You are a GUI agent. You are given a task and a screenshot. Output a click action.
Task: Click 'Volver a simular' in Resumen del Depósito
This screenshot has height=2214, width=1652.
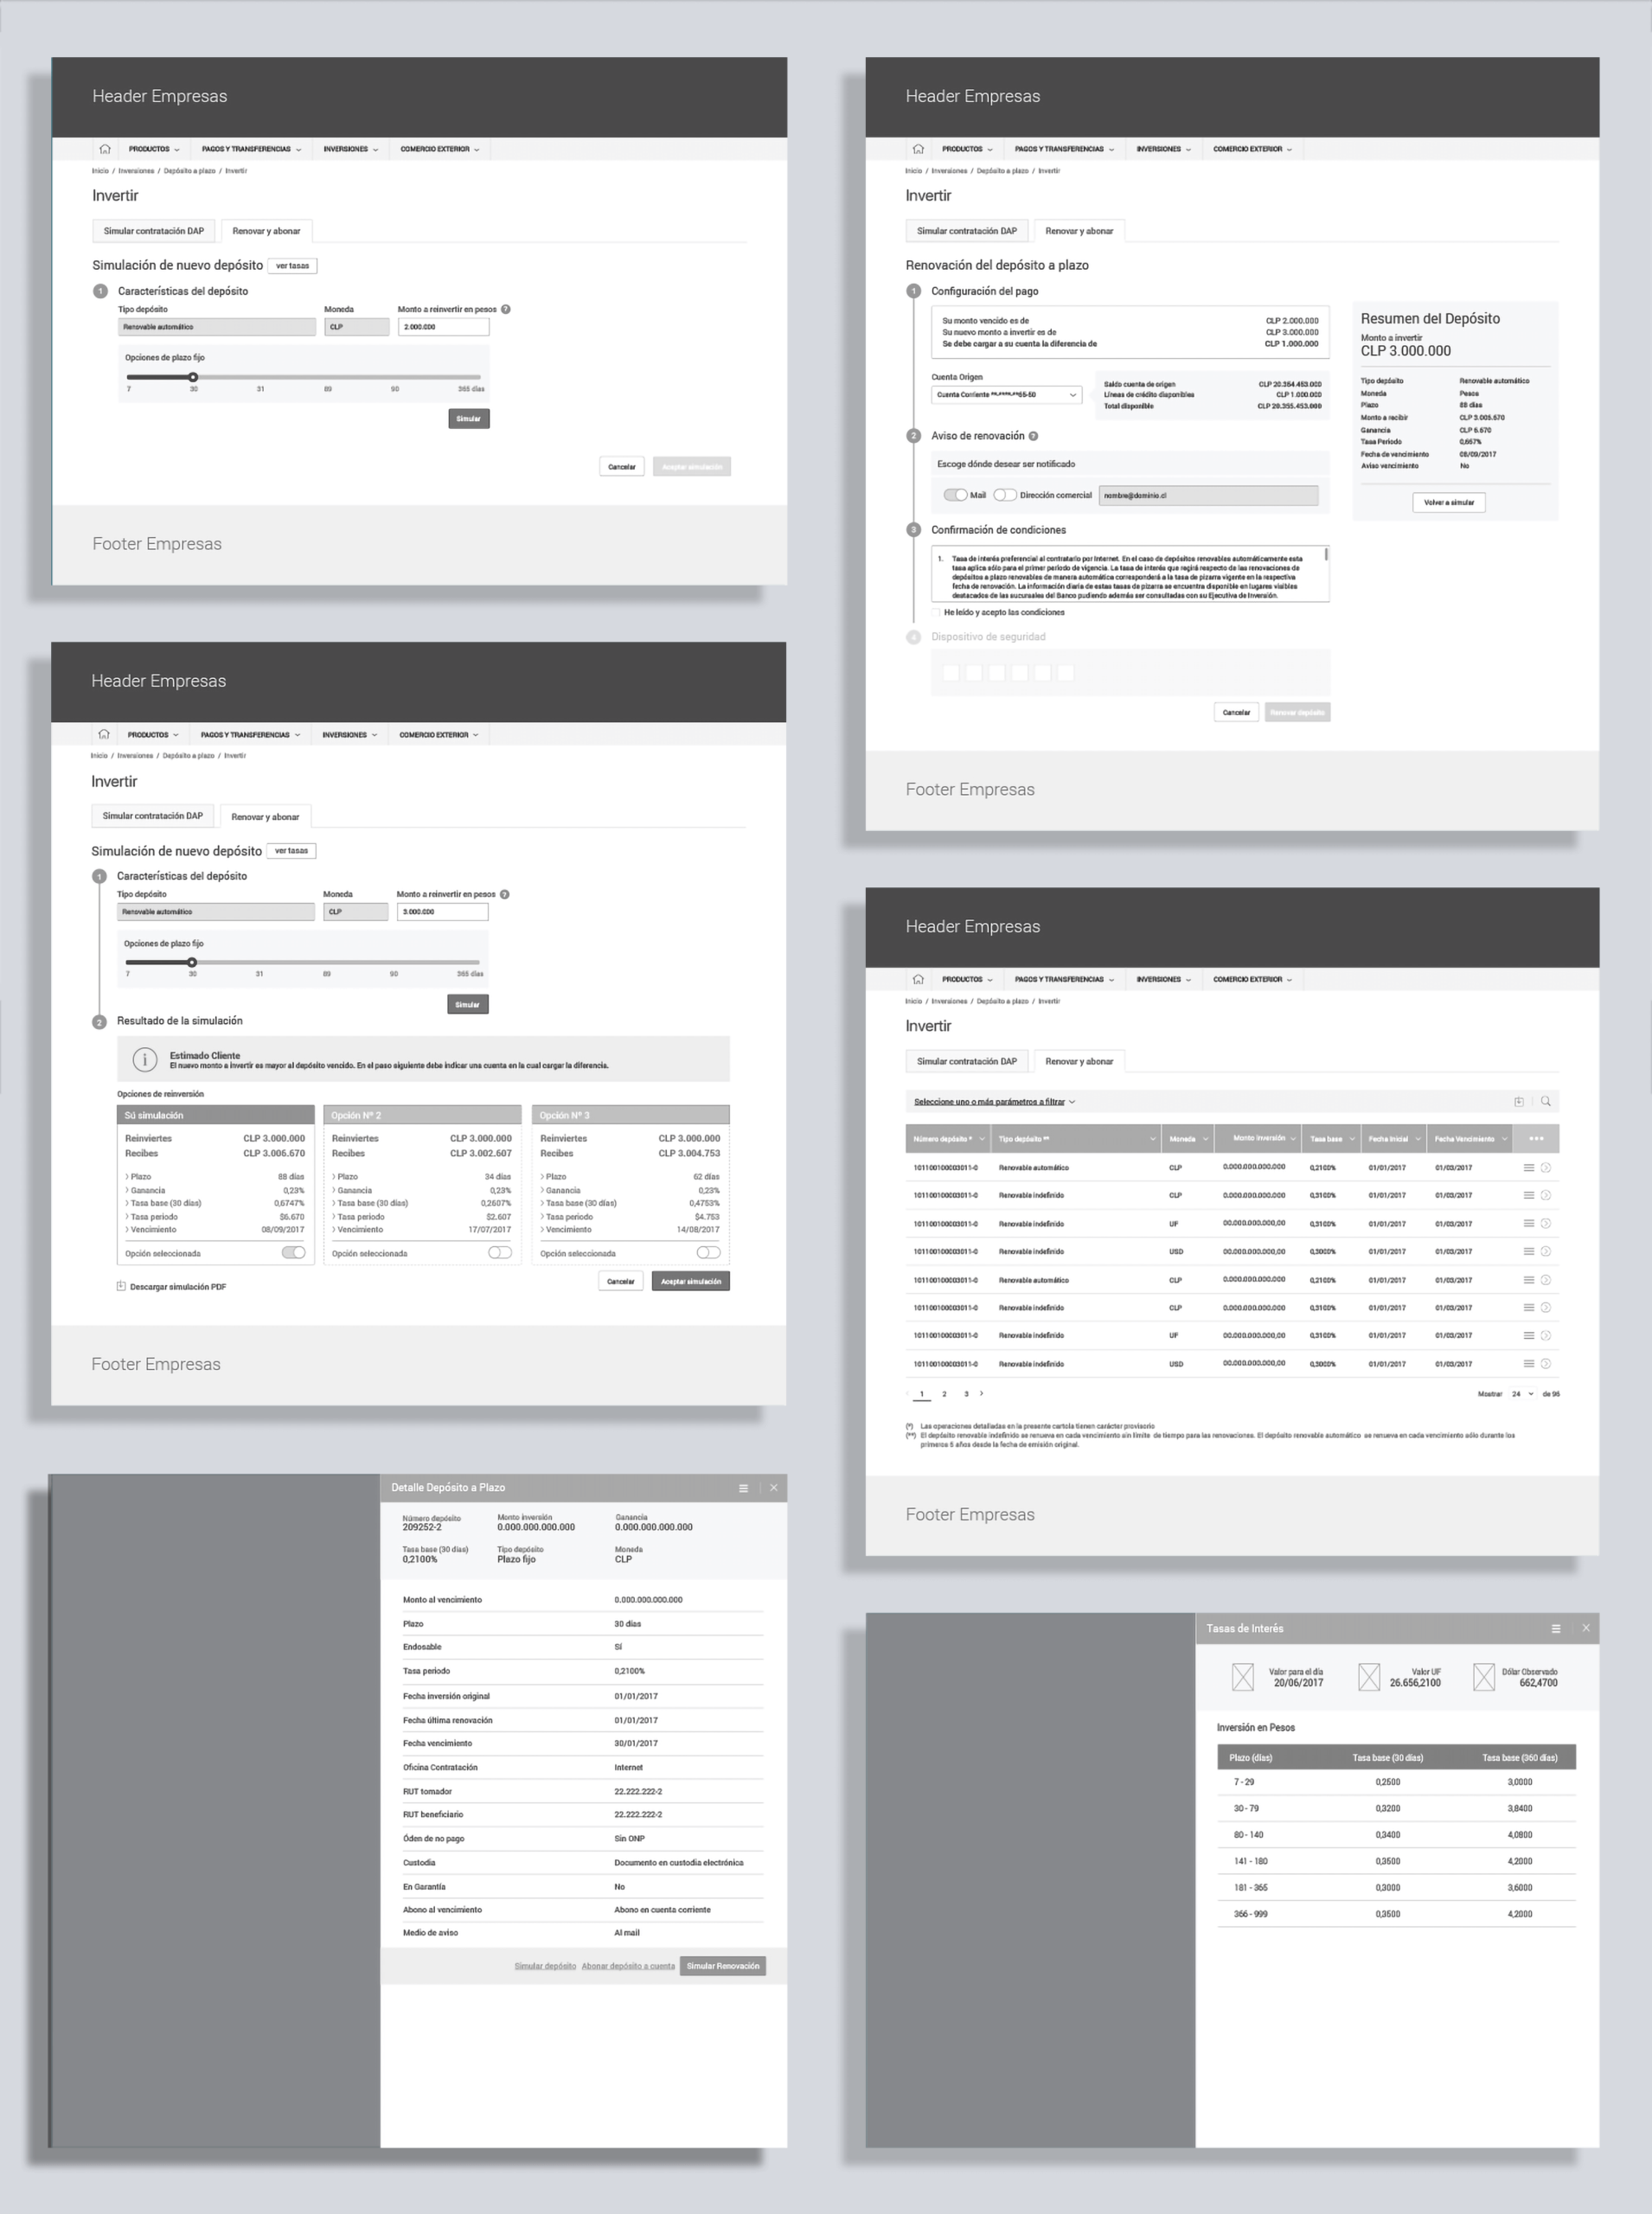click(1448, 502)
